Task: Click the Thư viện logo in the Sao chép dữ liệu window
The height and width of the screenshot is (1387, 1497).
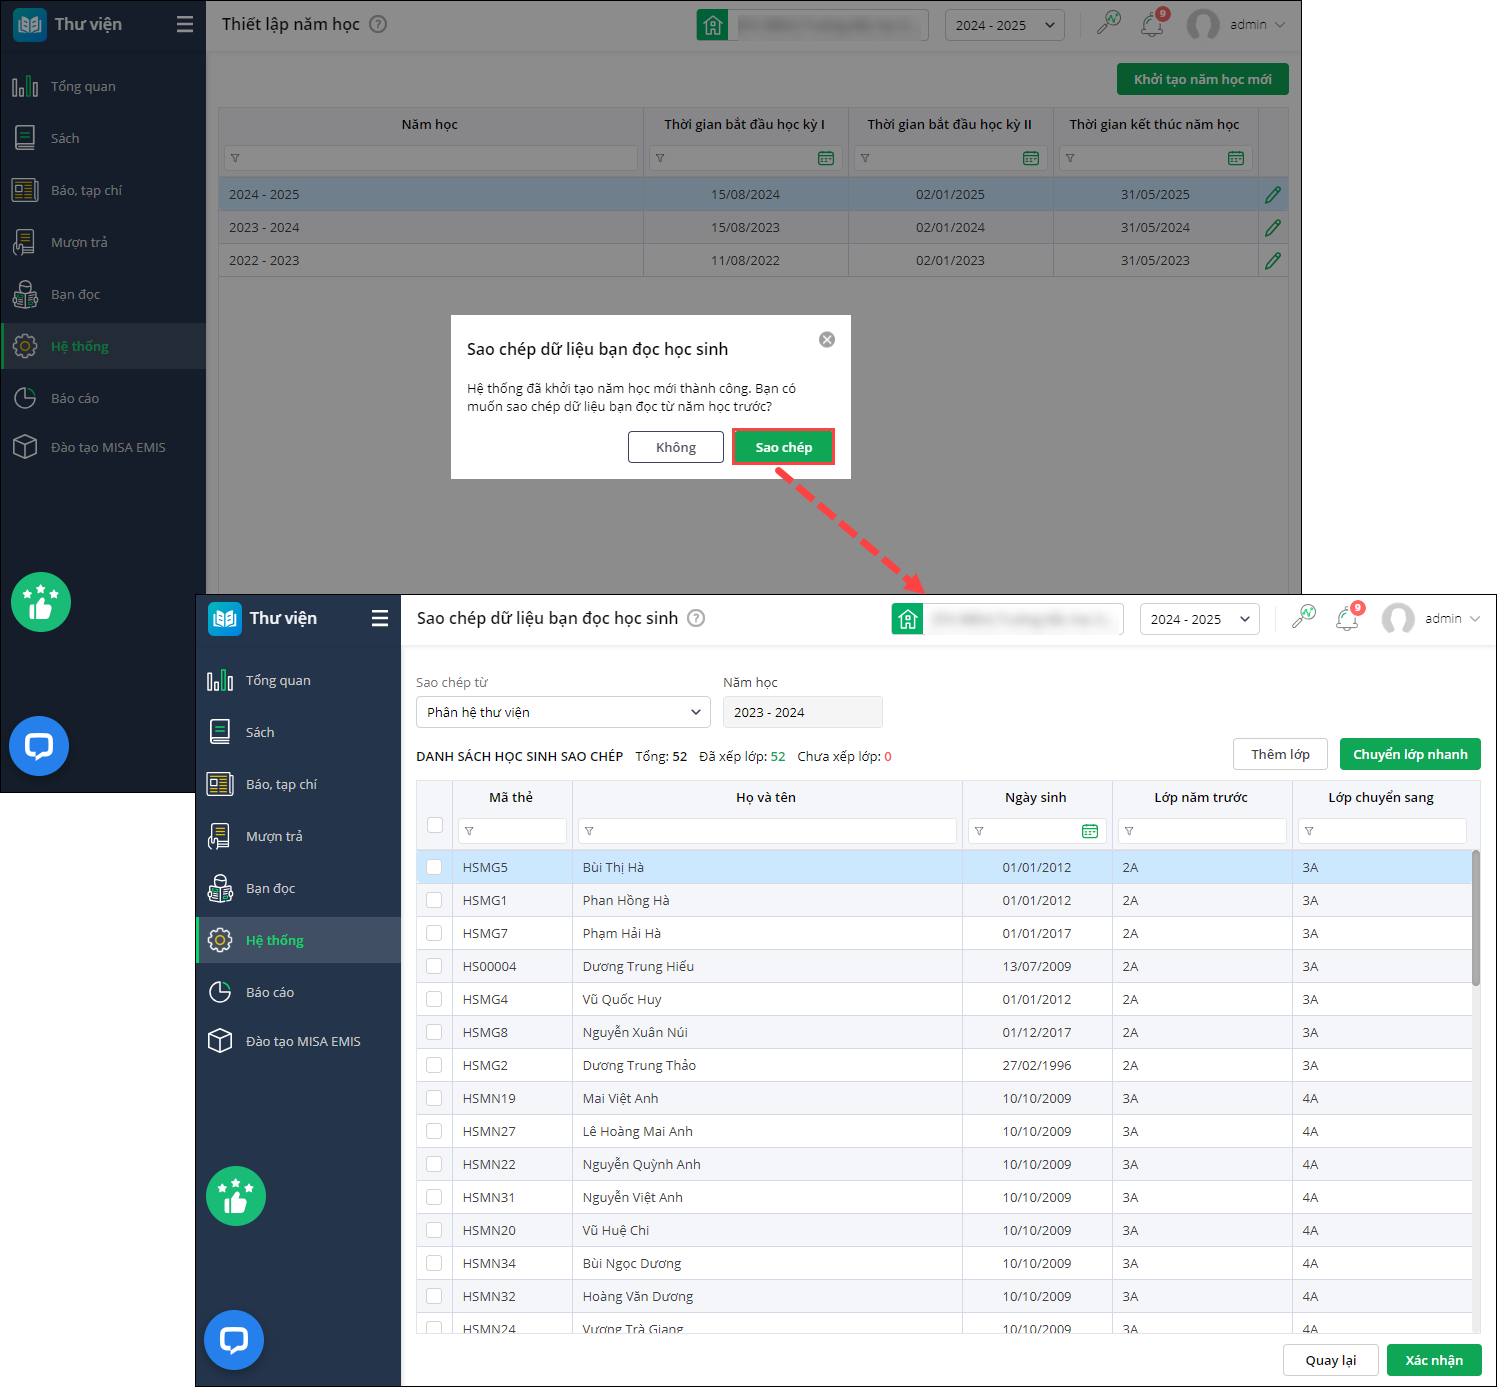Action: tap(225, 619)
